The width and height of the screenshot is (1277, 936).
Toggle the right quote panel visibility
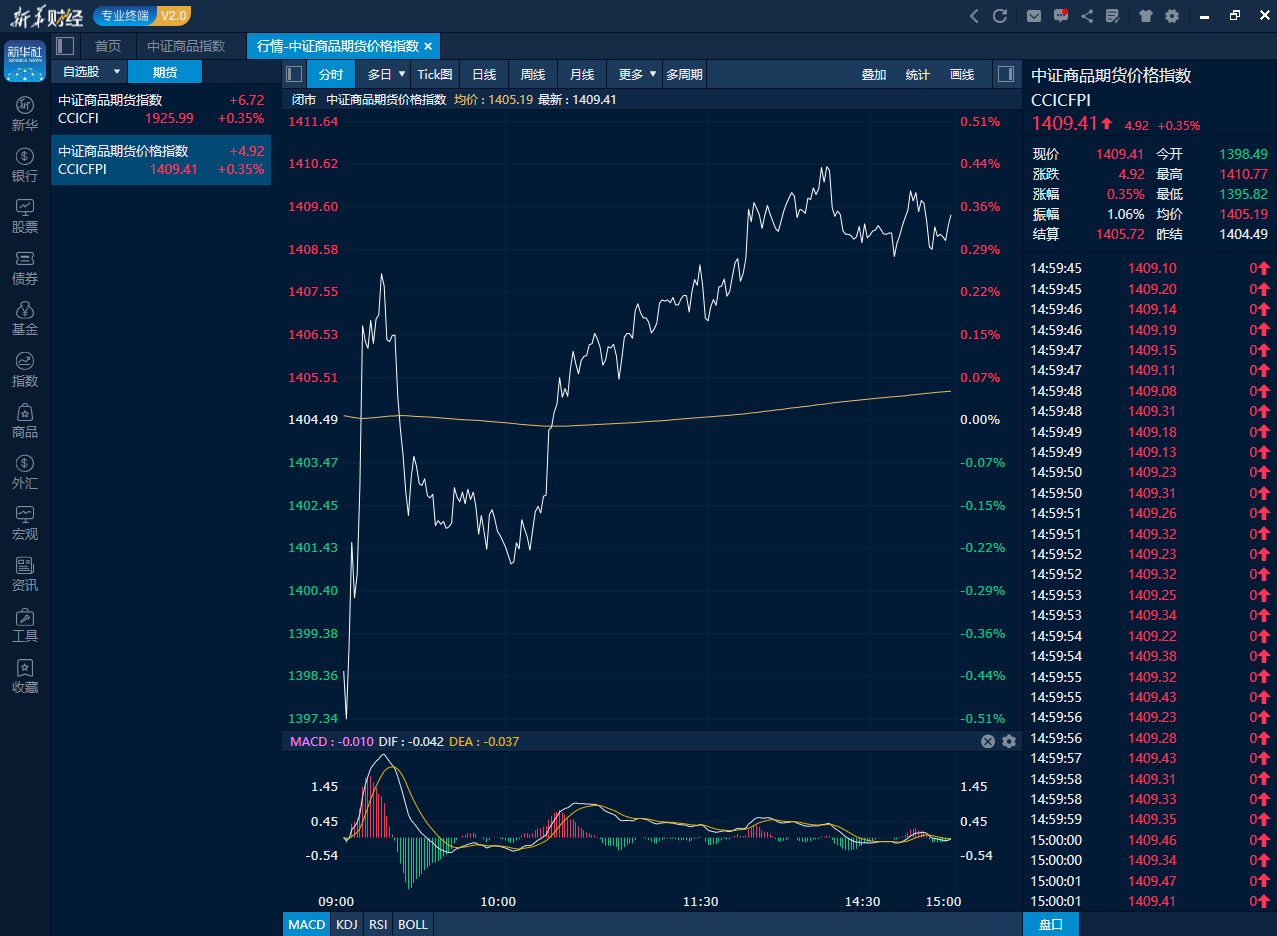[1007, 74]
